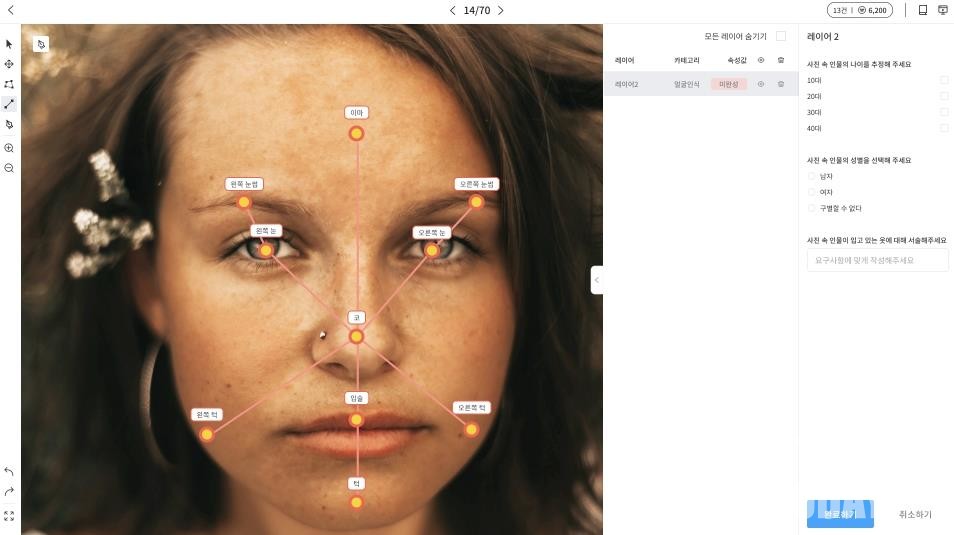Select the arrow pointer tool
This screenshot has height=535, width=954.
tap(9, 44)
